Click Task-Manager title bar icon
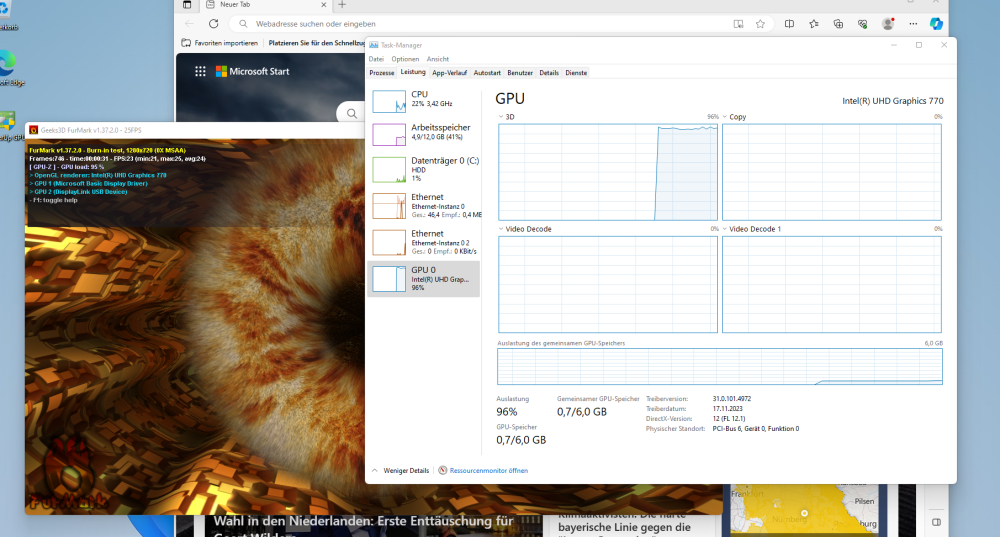The height and width of the screenshot is (537, 1000). [x=374, y=45]
